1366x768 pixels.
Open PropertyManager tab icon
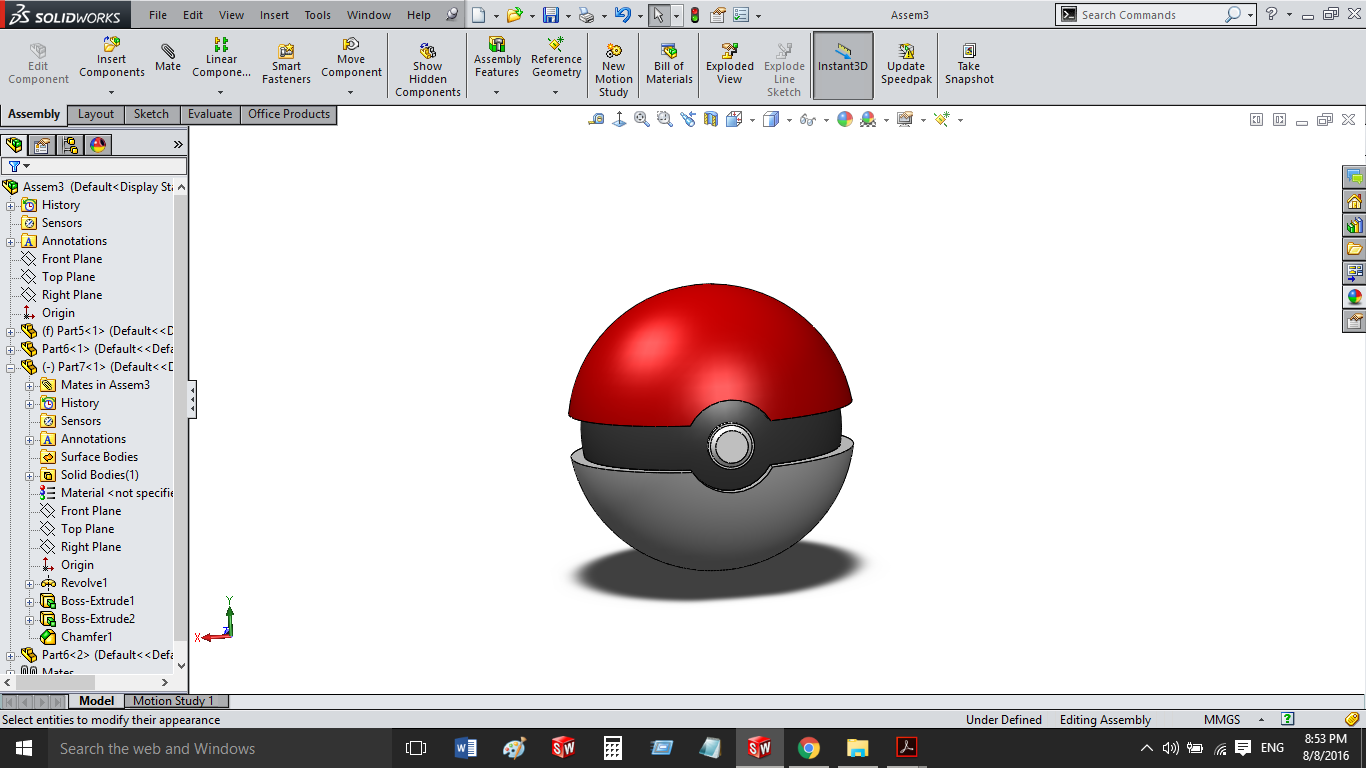pos(42,145)
